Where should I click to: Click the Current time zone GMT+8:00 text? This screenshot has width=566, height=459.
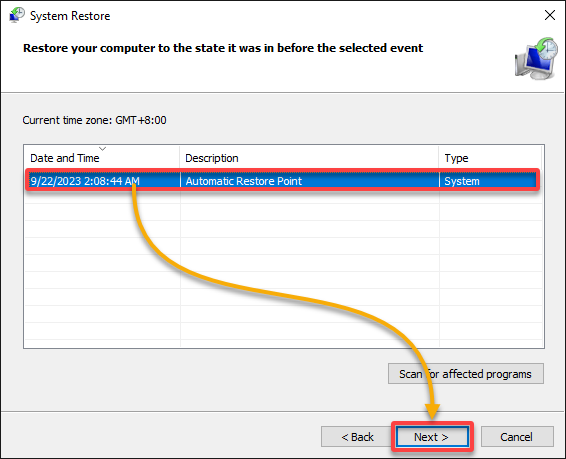95,120
